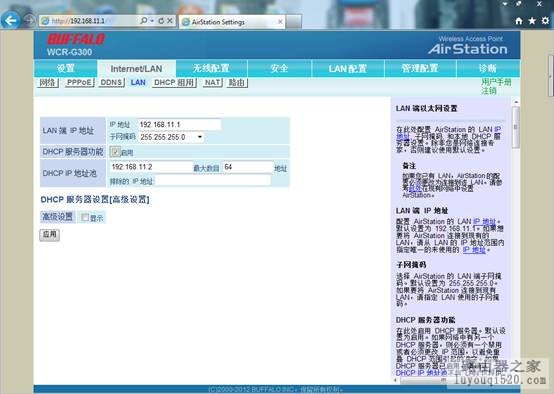Open the 诊断 tab
The width and height of the screenshot is (554, 394).
click(488, 68)
